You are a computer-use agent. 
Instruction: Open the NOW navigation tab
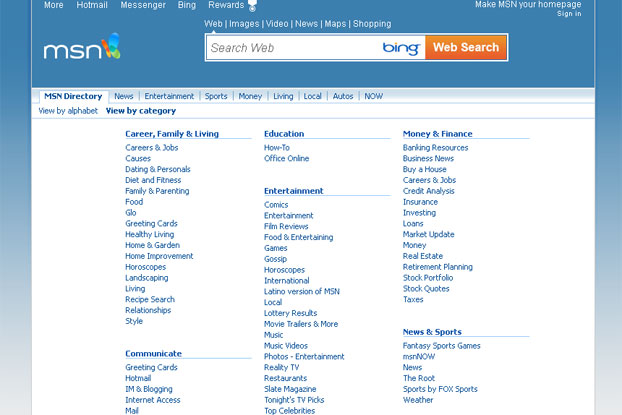[x=374, y=96]
